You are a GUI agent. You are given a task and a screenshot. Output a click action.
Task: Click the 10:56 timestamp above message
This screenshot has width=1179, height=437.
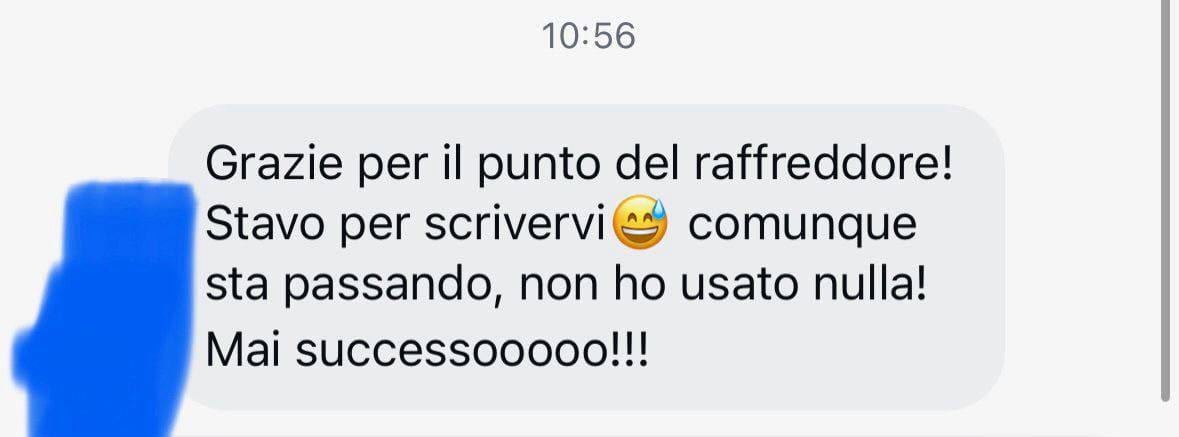click(589, 36)
